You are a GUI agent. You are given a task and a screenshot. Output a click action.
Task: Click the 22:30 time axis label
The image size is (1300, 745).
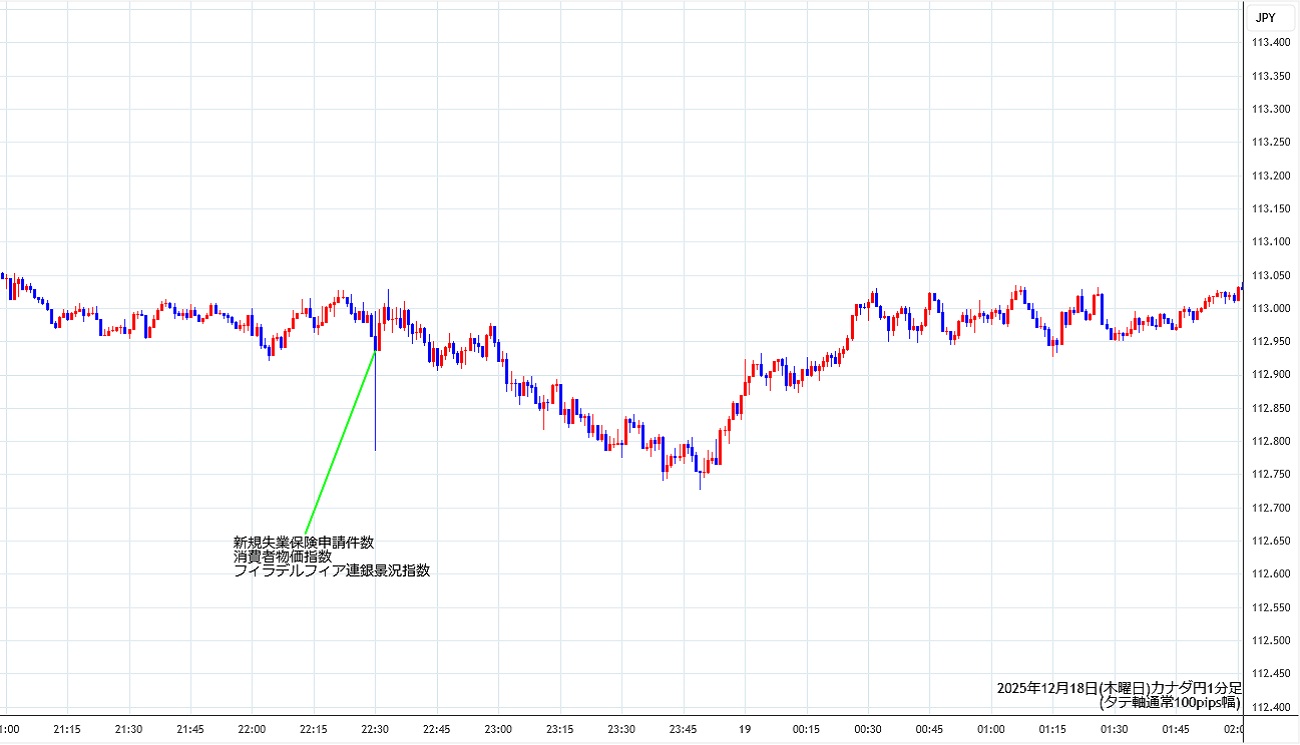tap(375, 729)
